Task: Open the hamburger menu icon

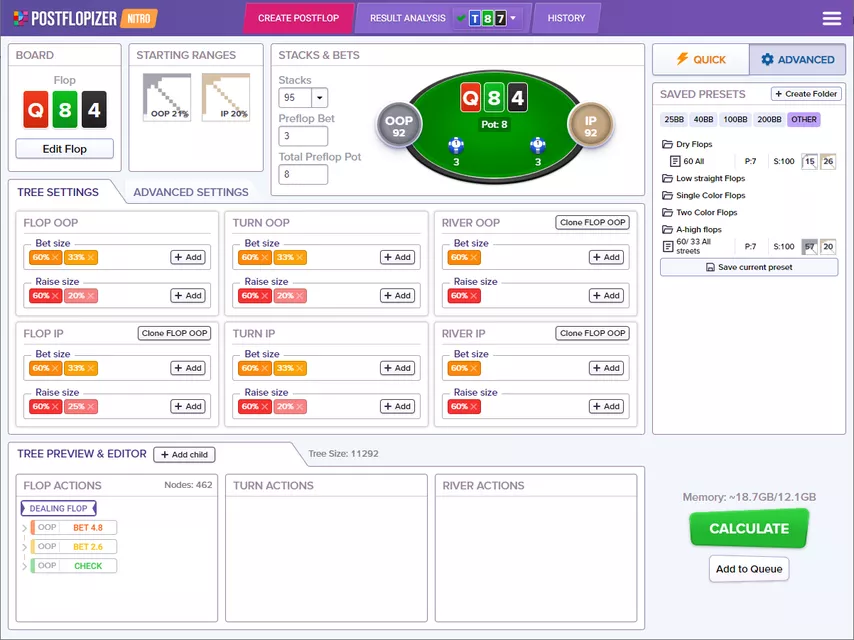Action: tap(831, 18)
